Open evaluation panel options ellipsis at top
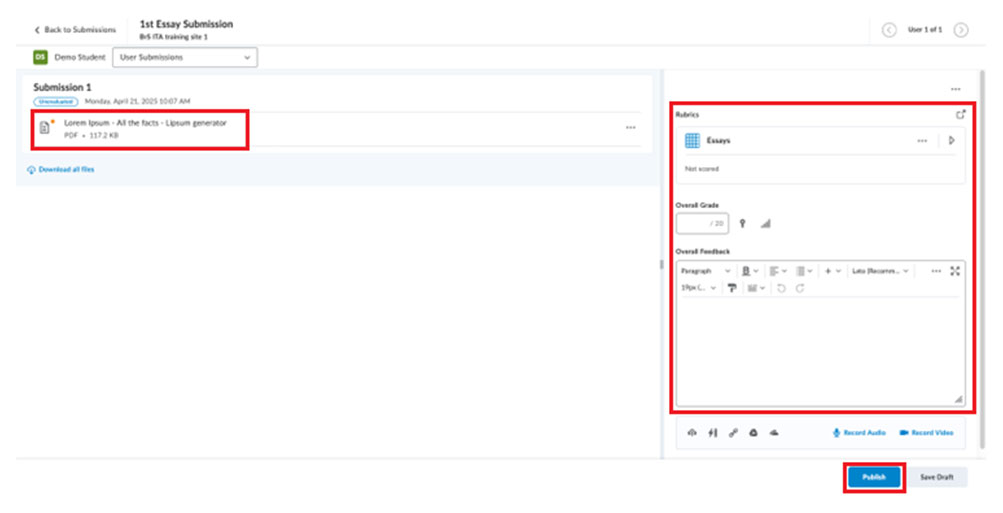Screen dimensions: 1003x513 [956, 89]
